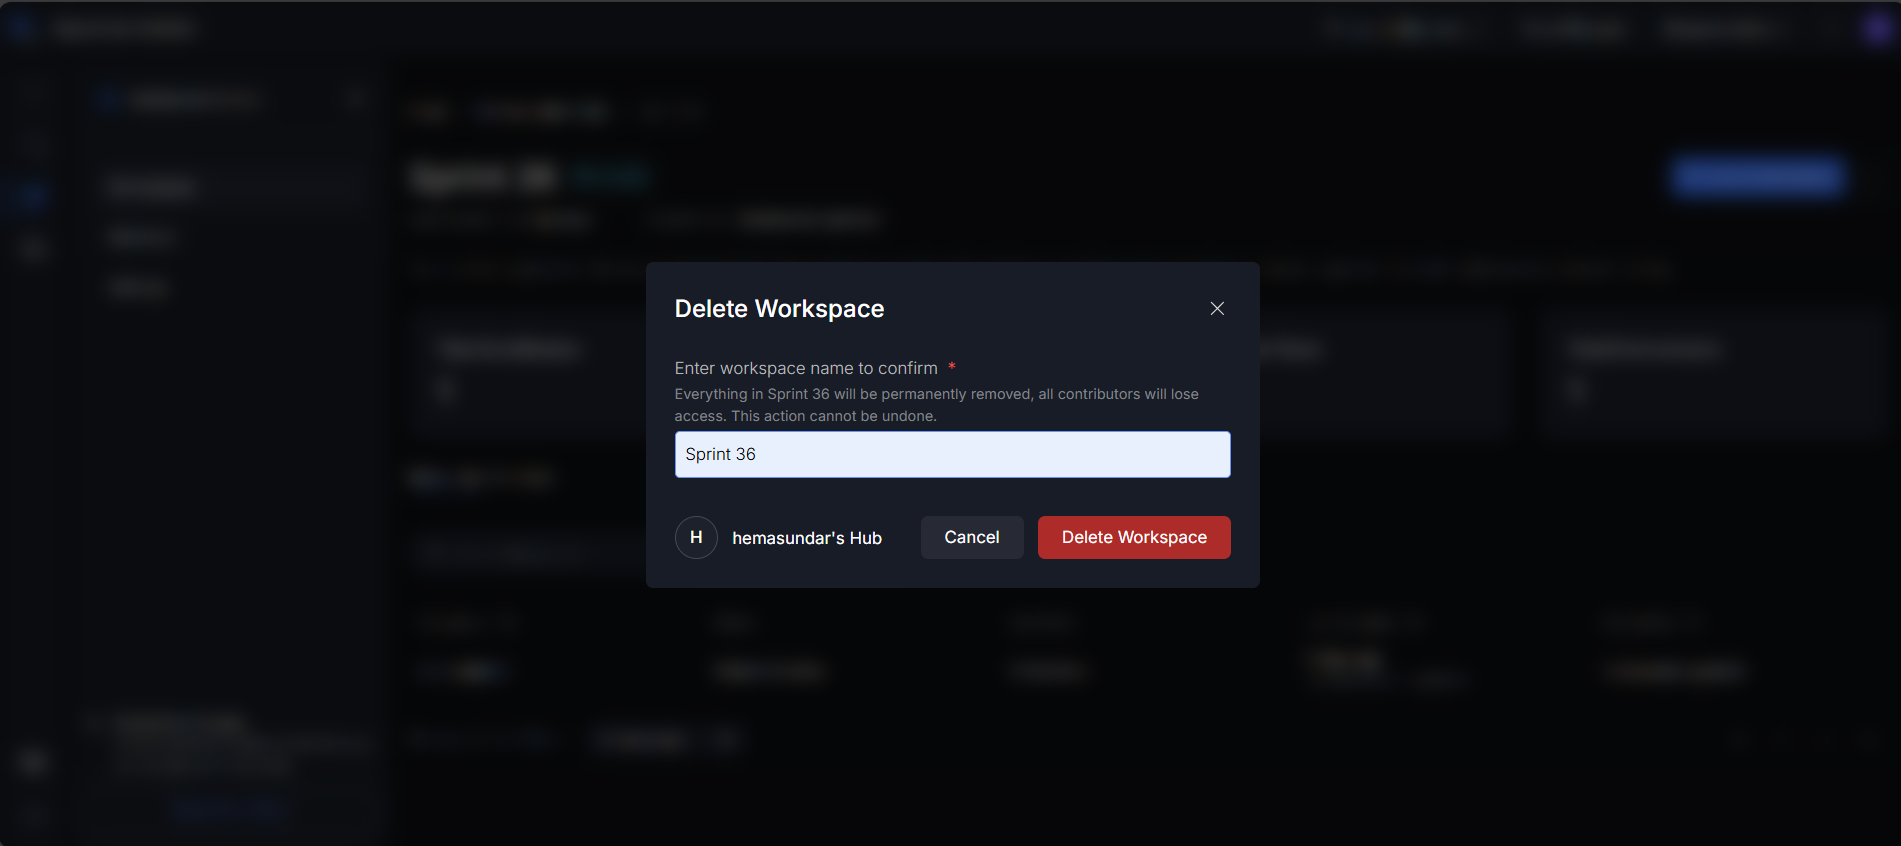
Task: Click the blue link at sidebar bottom
Action: [229, 809]
